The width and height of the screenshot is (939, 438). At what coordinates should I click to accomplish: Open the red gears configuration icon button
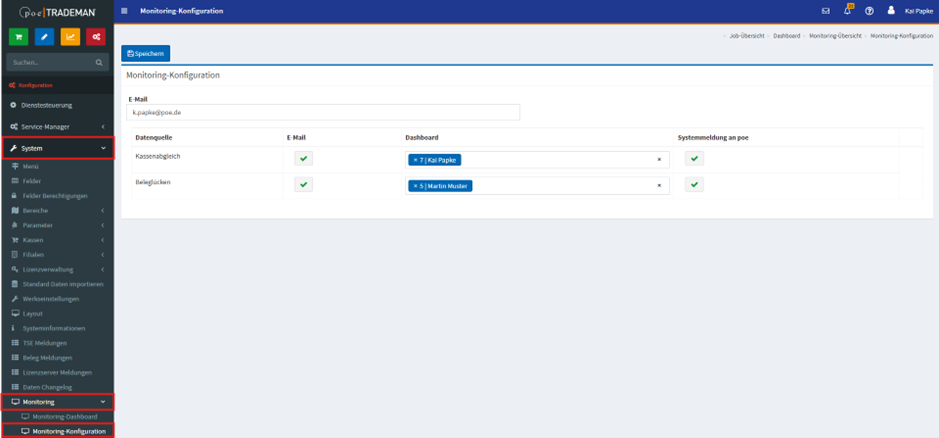pyautogui.click(x=96, y=37)
